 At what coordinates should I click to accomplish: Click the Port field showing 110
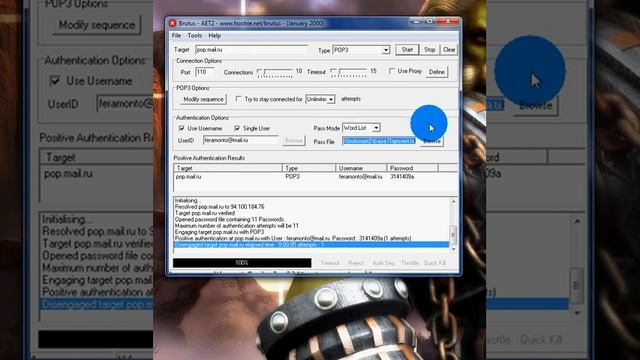coord(204,72)
